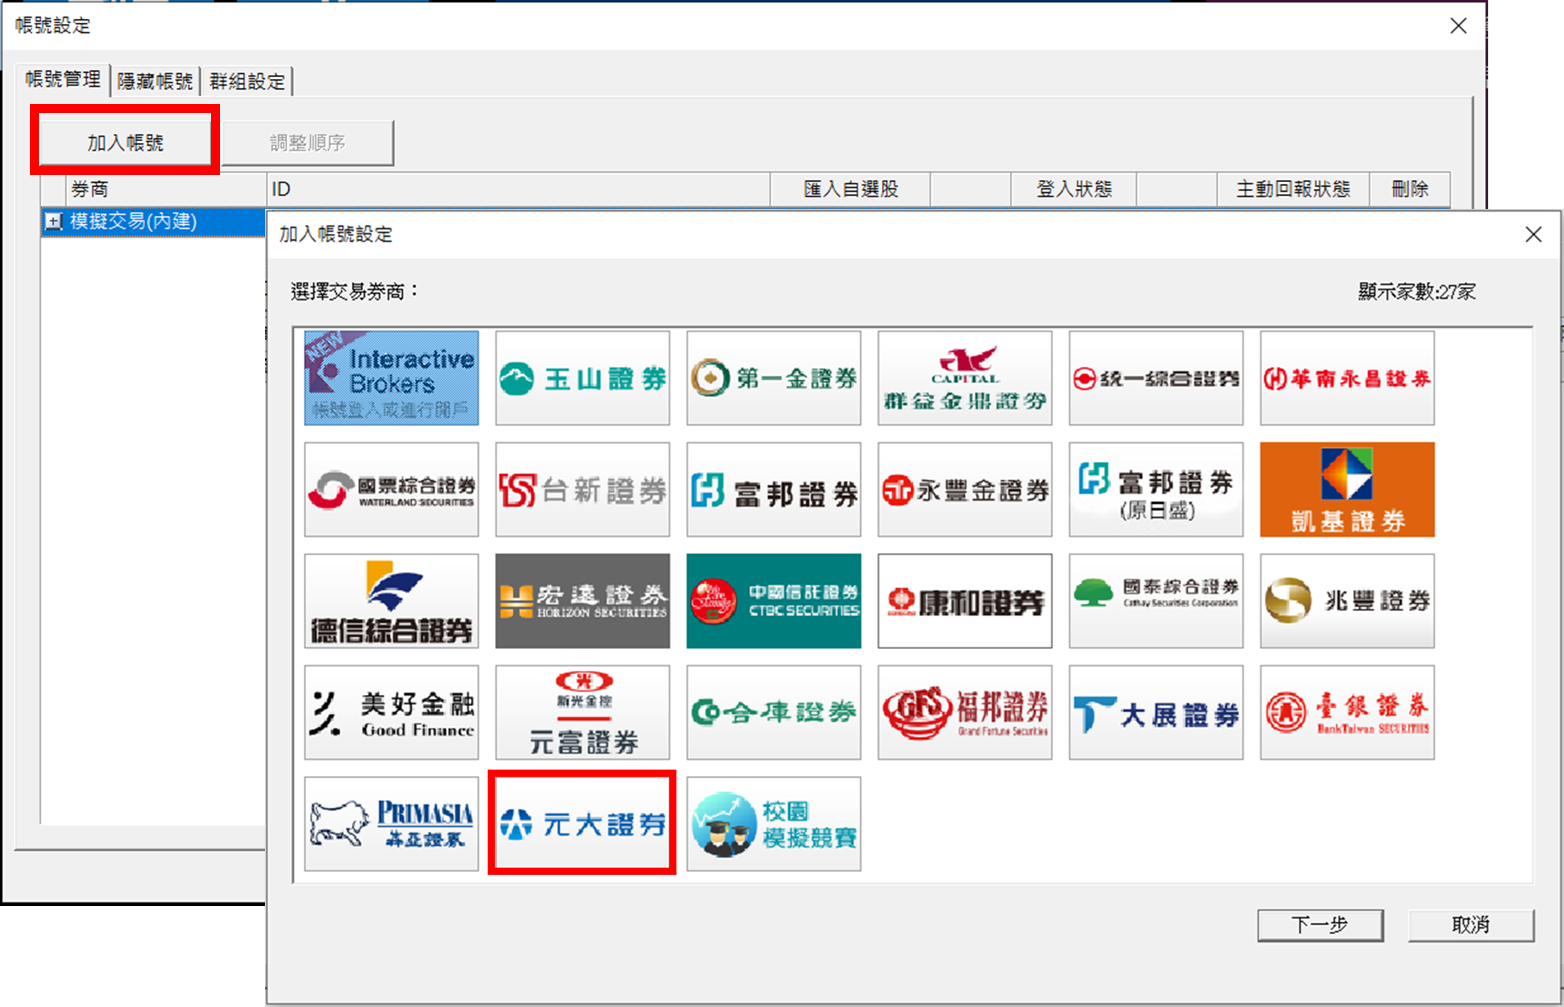This screenshot has height=1007, width=1564.
Task: Click the 主動回報狀態 column header
Action: pyautogui.click(x=1293, y=189)
